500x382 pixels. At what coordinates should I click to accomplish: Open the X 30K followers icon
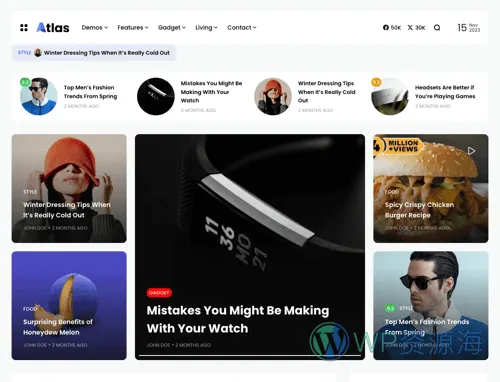416,28
